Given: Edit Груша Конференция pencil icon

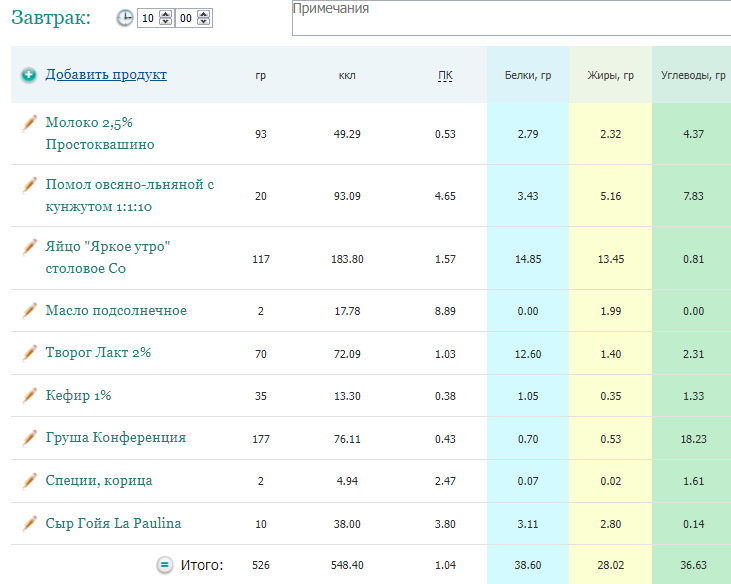Looking at the screenshot, I should 29,438.
